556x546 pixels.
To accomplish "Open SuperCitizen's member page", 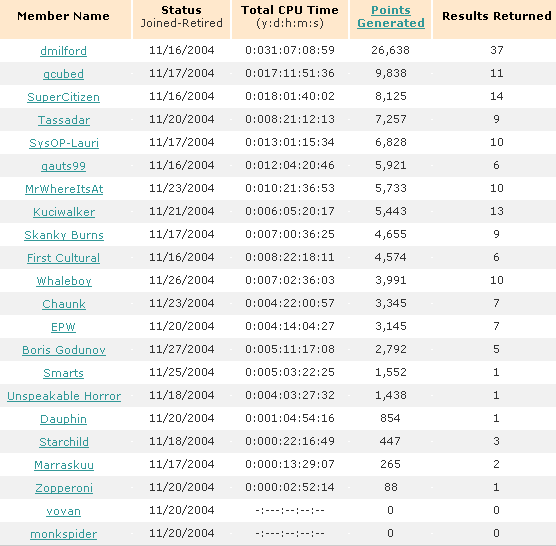I will [63, 97].
